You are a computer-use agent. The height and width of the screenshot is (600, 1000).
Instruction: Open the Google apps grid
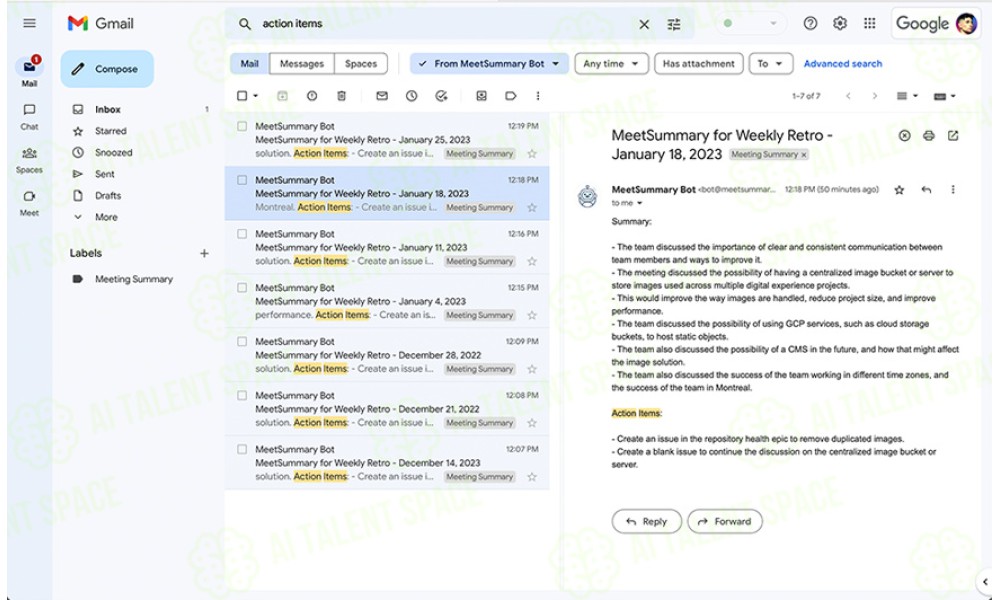869,24
